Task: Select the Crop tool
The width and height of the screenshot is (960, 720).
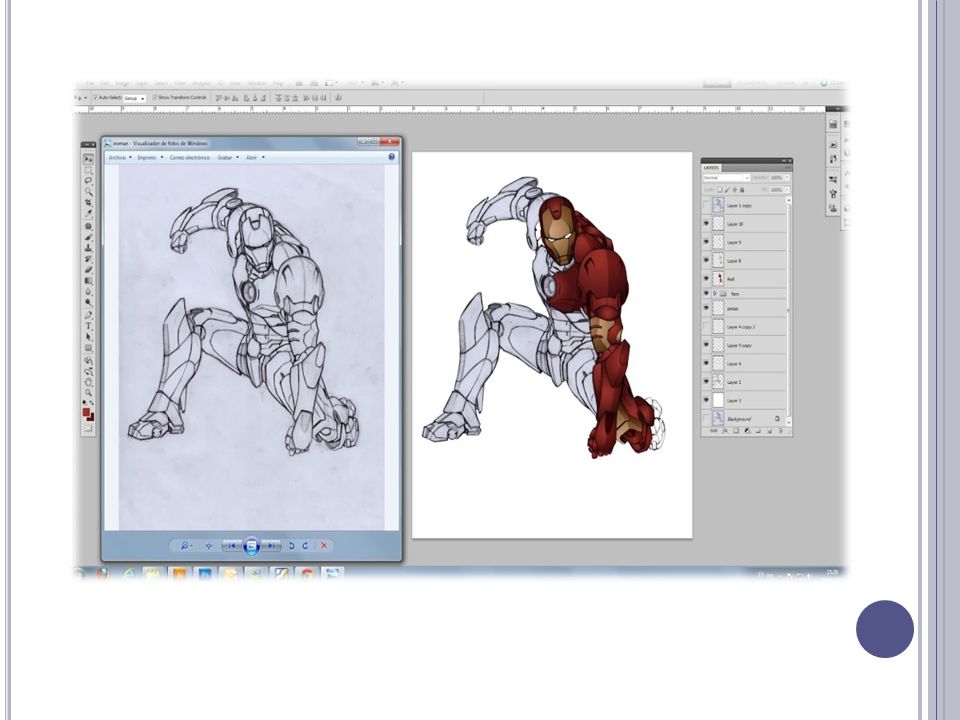Action: click(x=88, y=202)
